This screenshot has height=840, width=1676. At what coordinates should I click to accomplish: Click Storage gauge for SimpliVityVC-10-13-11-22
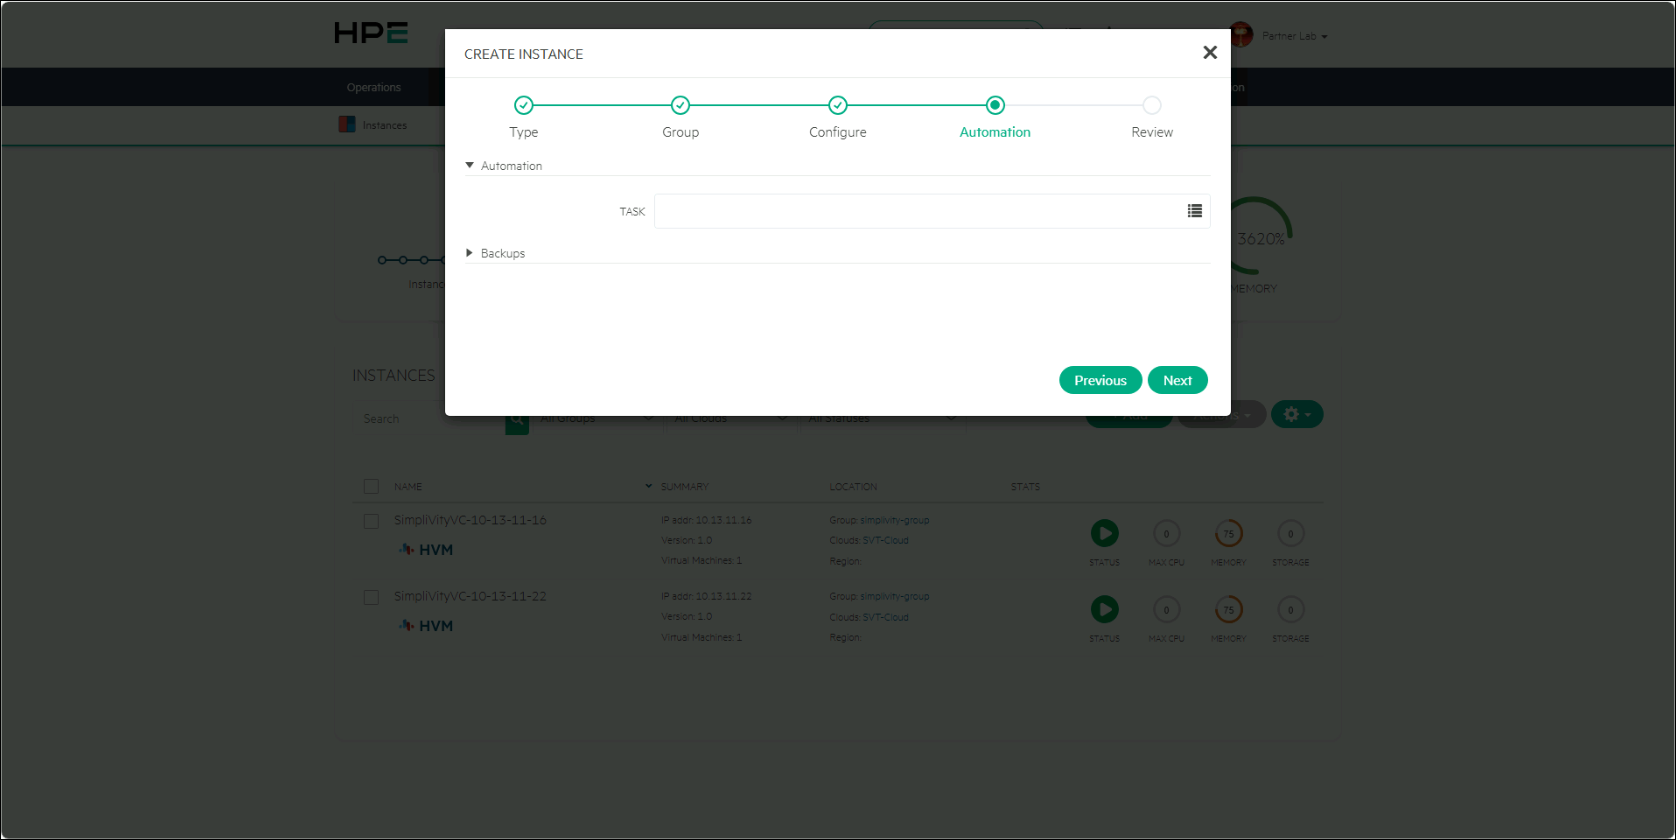click(1290, 609)
